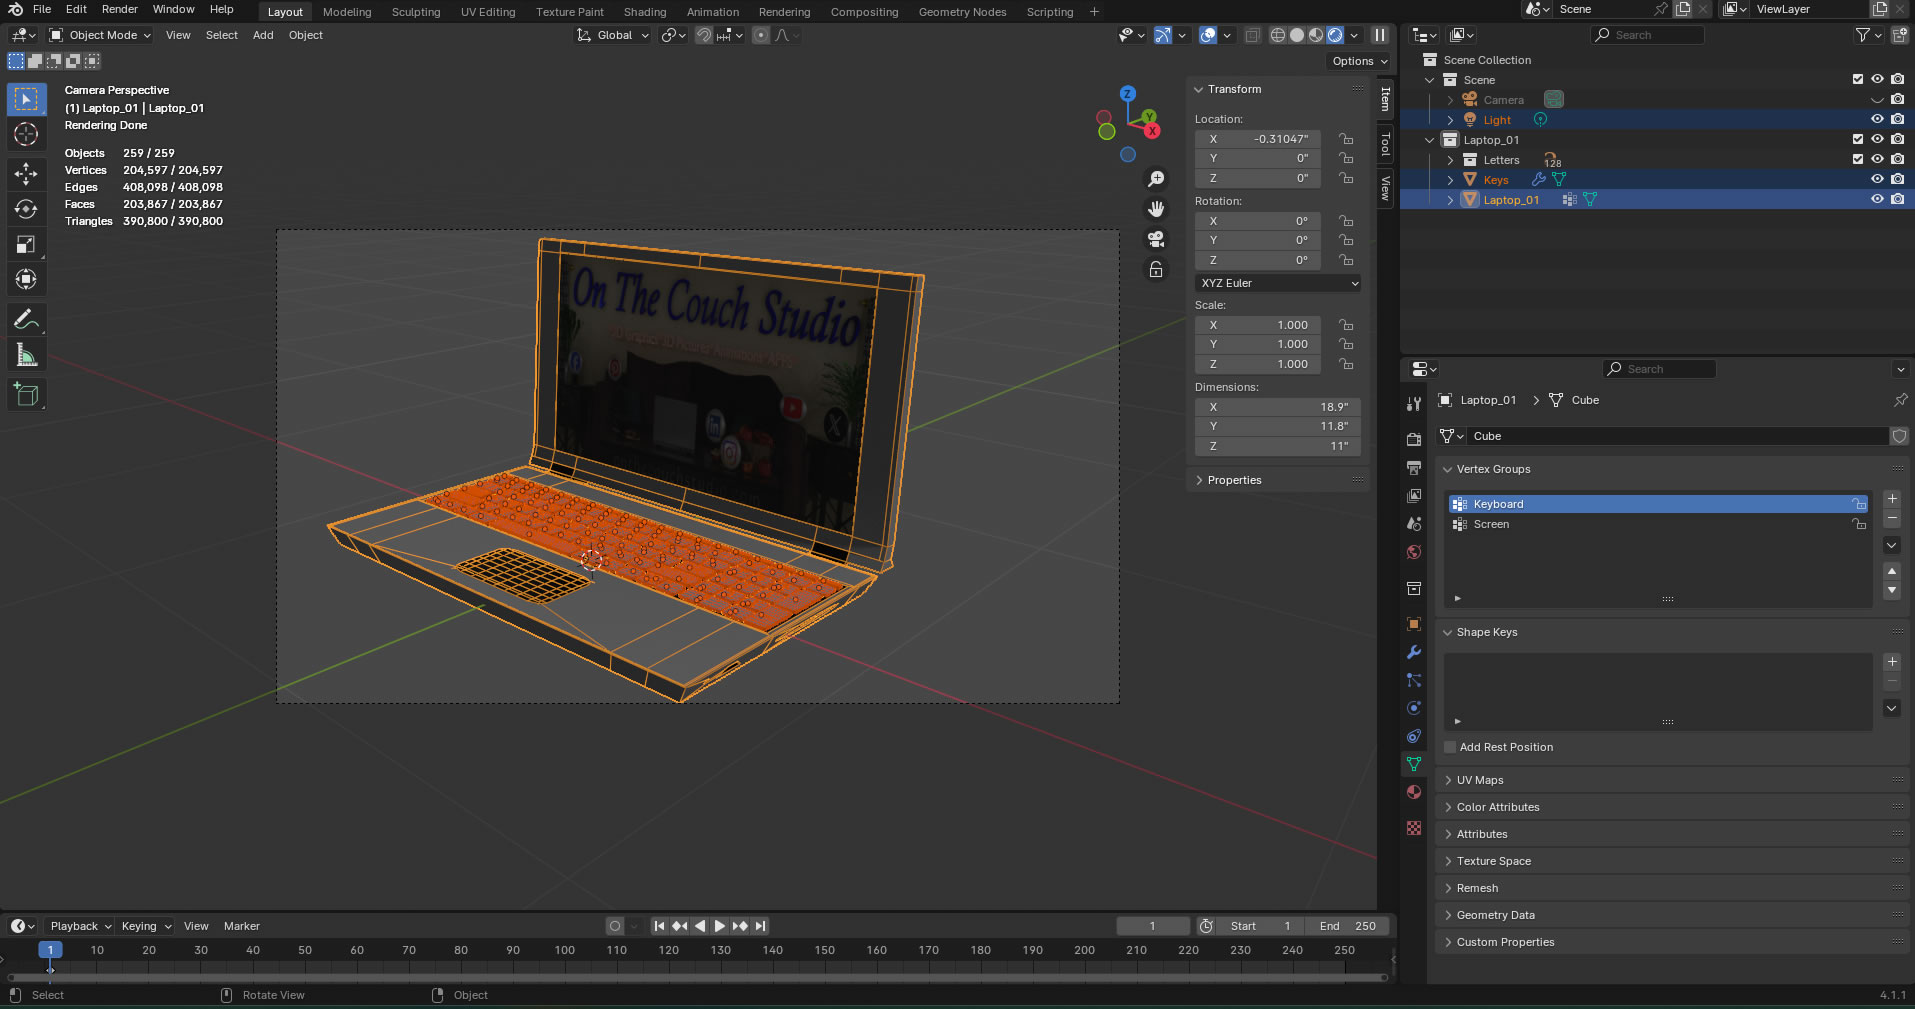Open the Render menu
Screen dimensions: 1915x1009
pos(119,9)
